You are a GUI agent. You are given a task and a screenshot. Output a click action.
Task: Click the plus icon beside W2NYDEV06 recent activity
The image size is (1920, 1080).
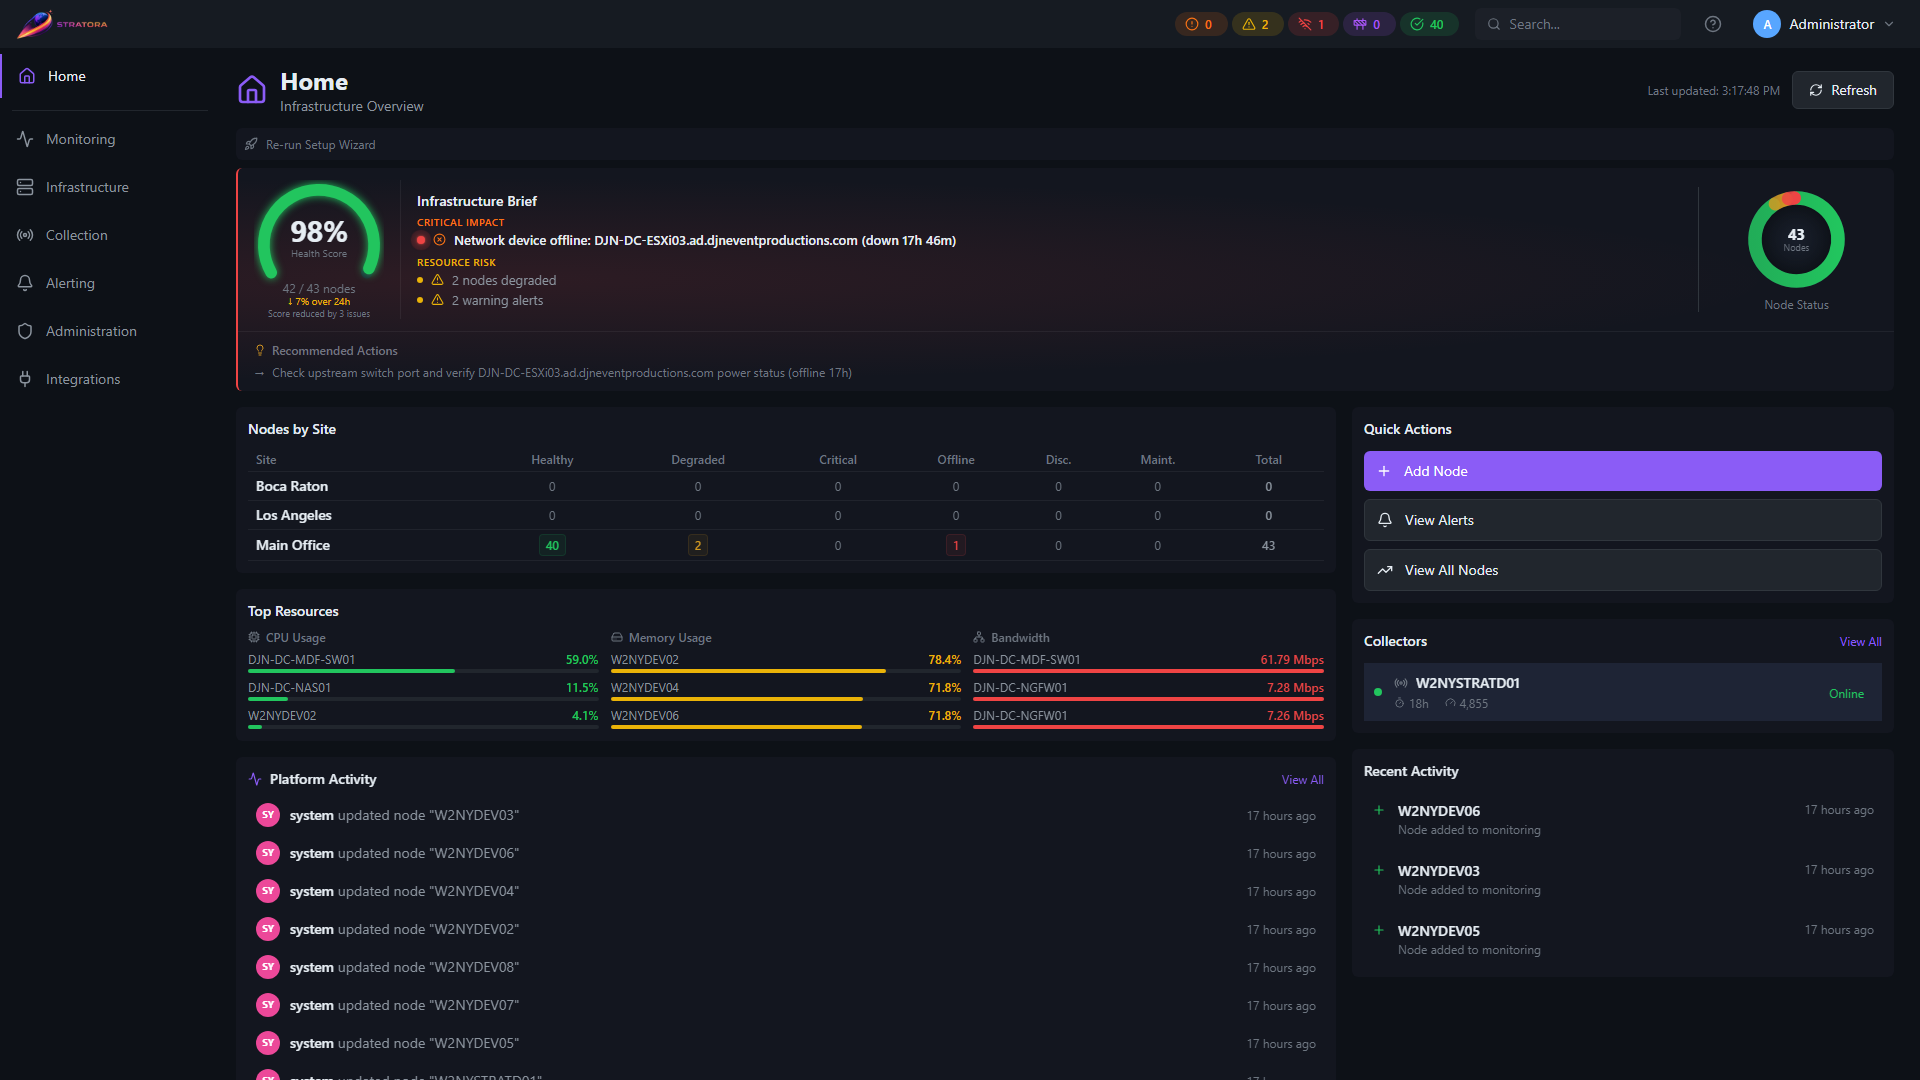[x=1379, y=810]
